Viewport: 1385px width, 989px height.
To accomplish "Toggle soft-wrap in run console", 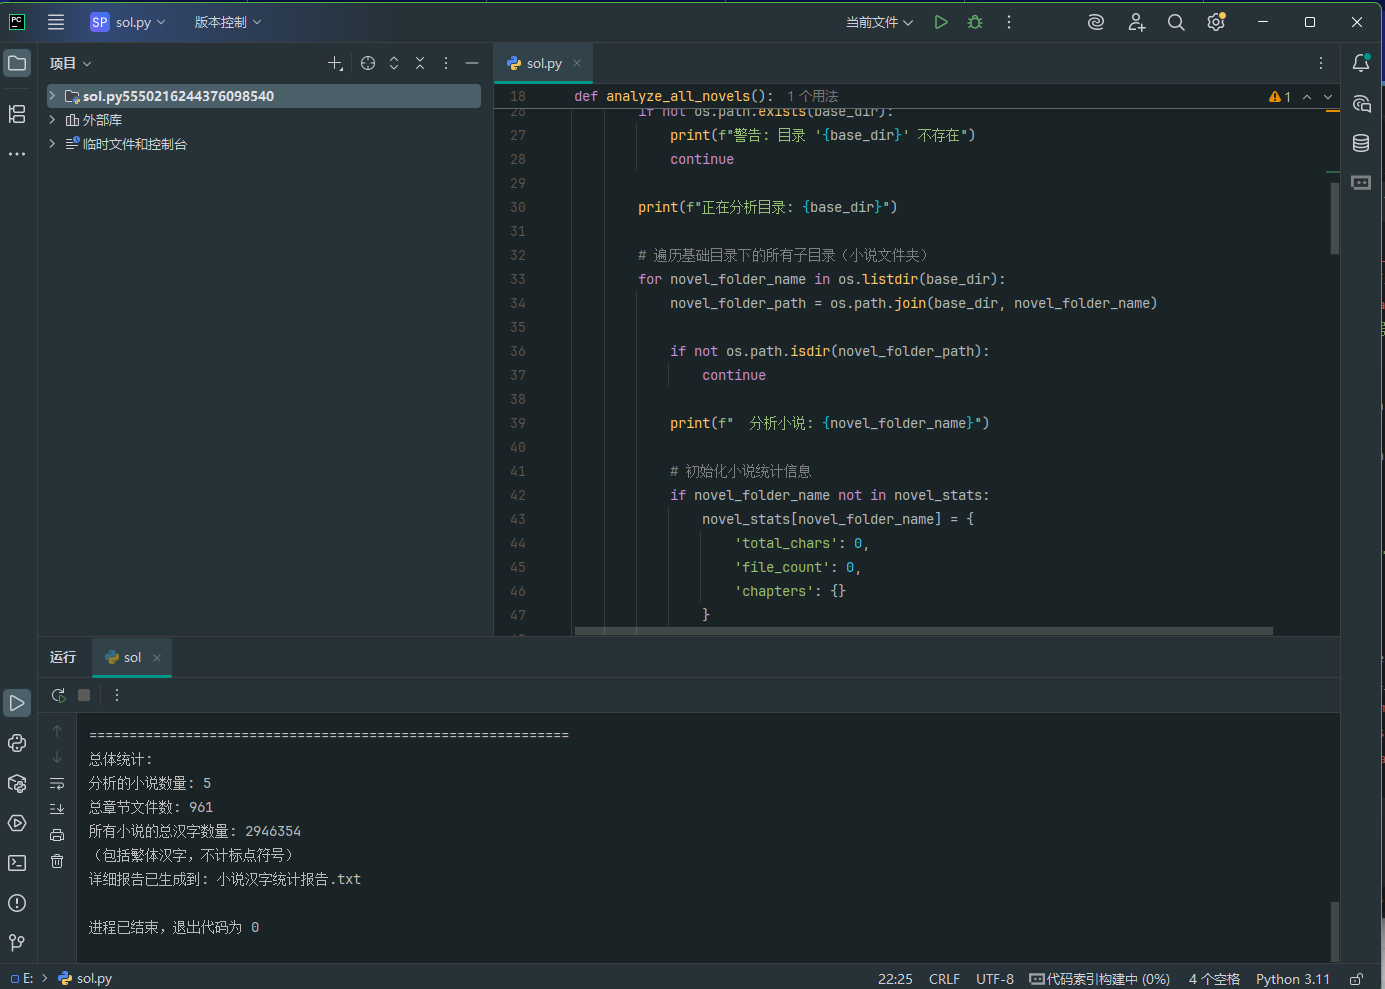I will (x=57, y=783).
